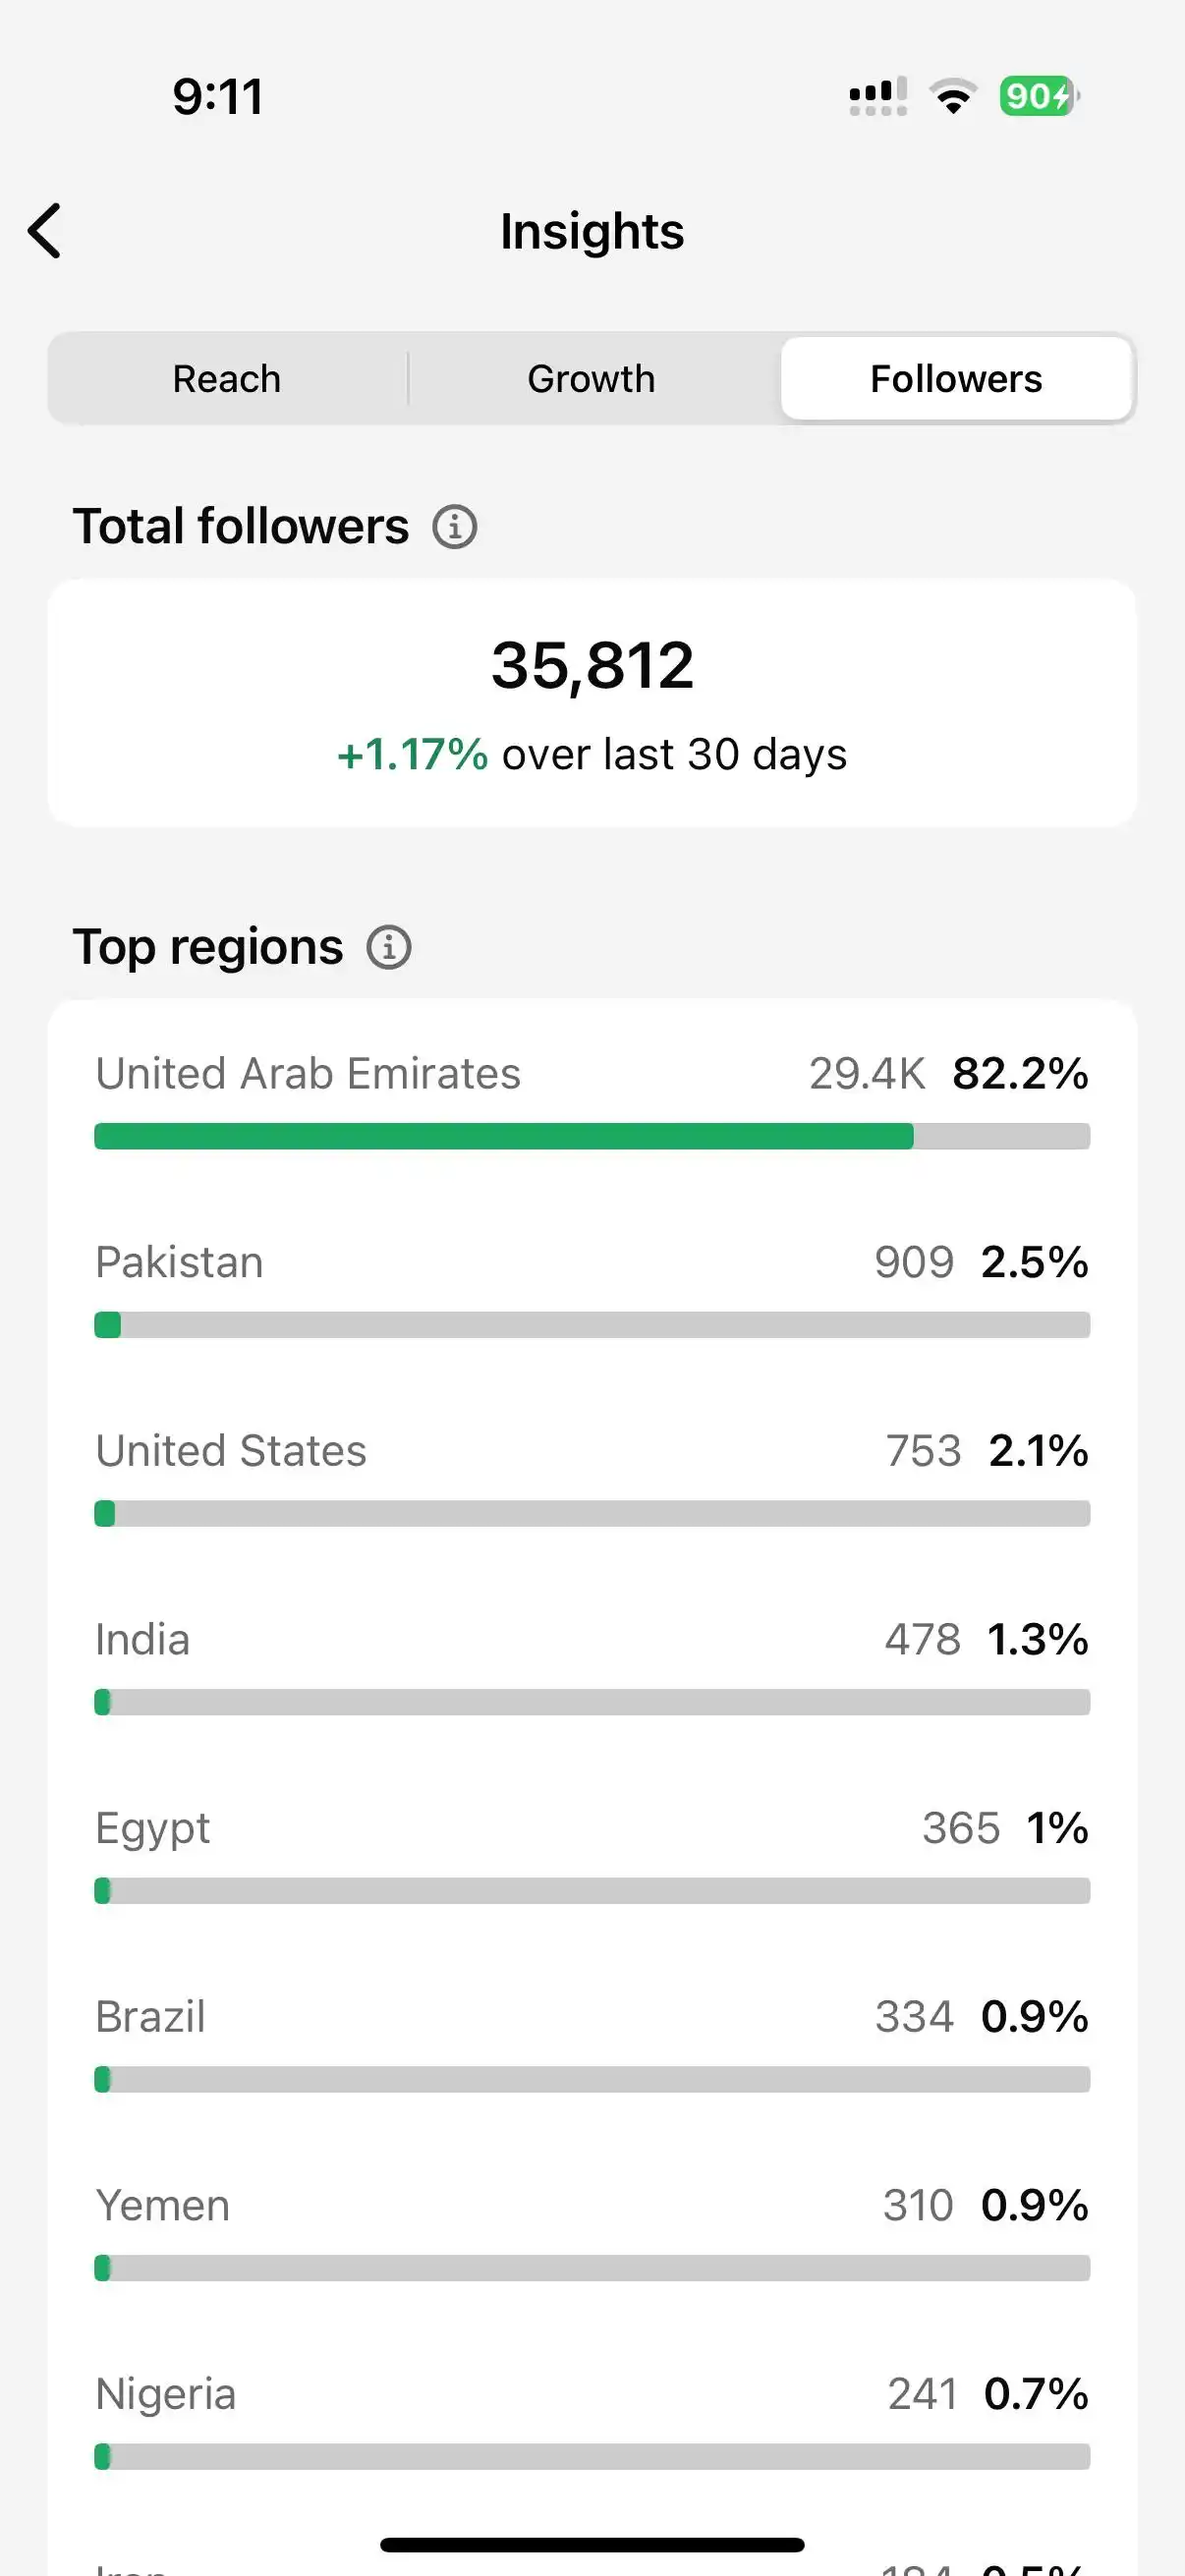This screenshot has width=1185, height=2576.
Task: Tap the cellular signal icon
Action: tap(878, 96)
